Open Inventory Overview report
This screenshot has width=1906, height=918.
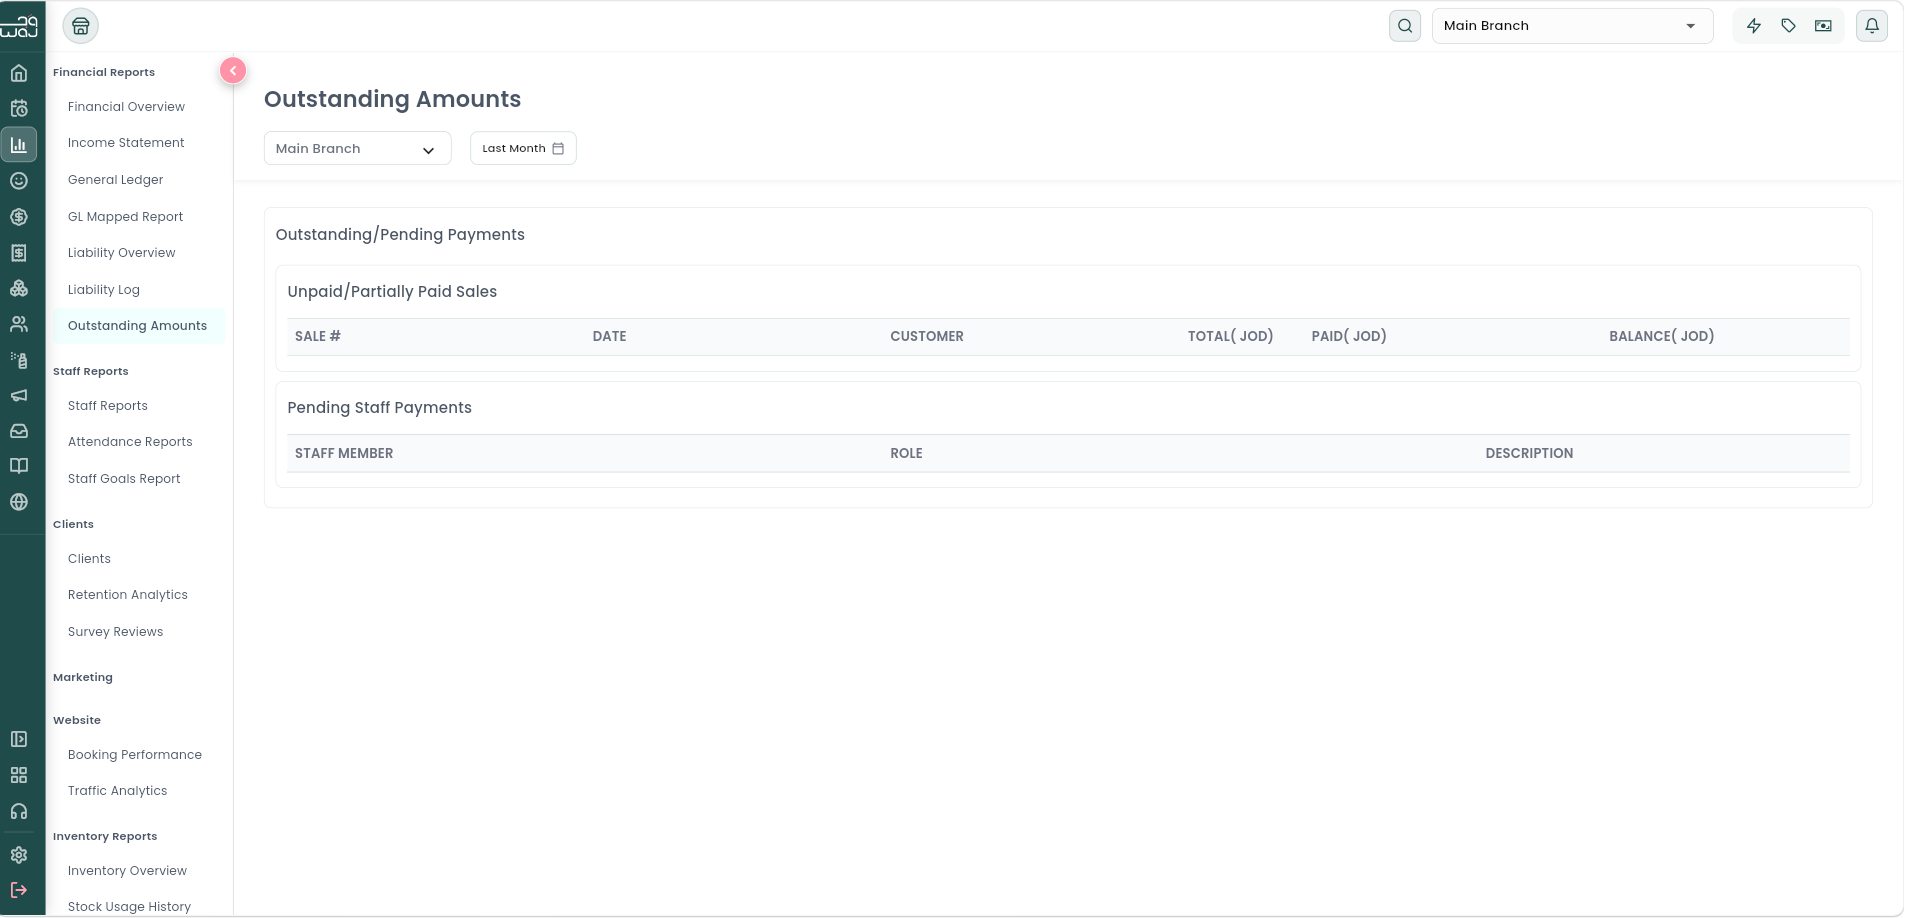pos(127,871)
